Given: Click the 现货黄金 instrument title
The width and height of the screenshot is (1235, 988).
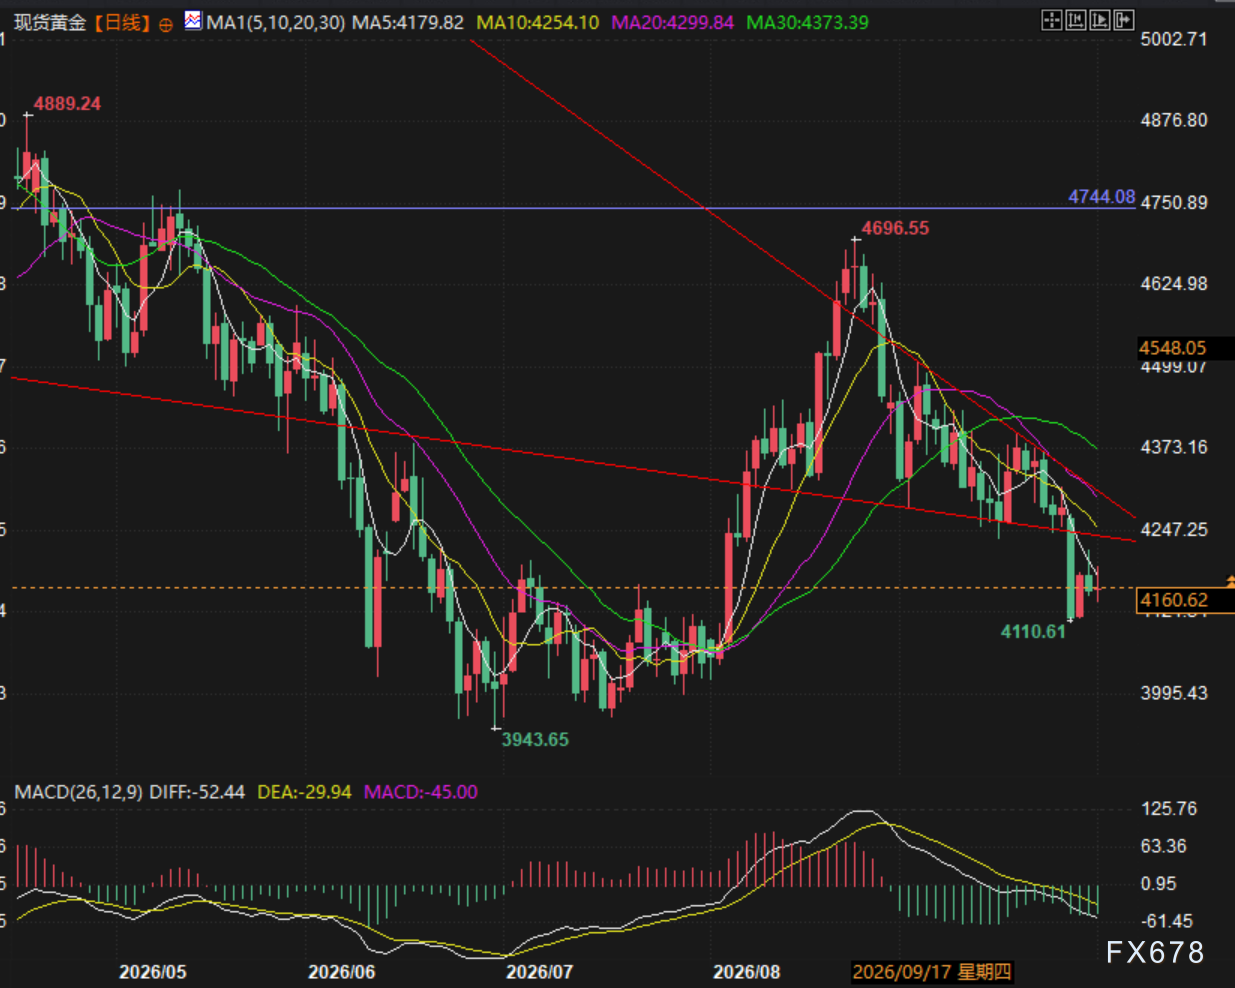Looking at the screenshot, I should coord(50,22).
